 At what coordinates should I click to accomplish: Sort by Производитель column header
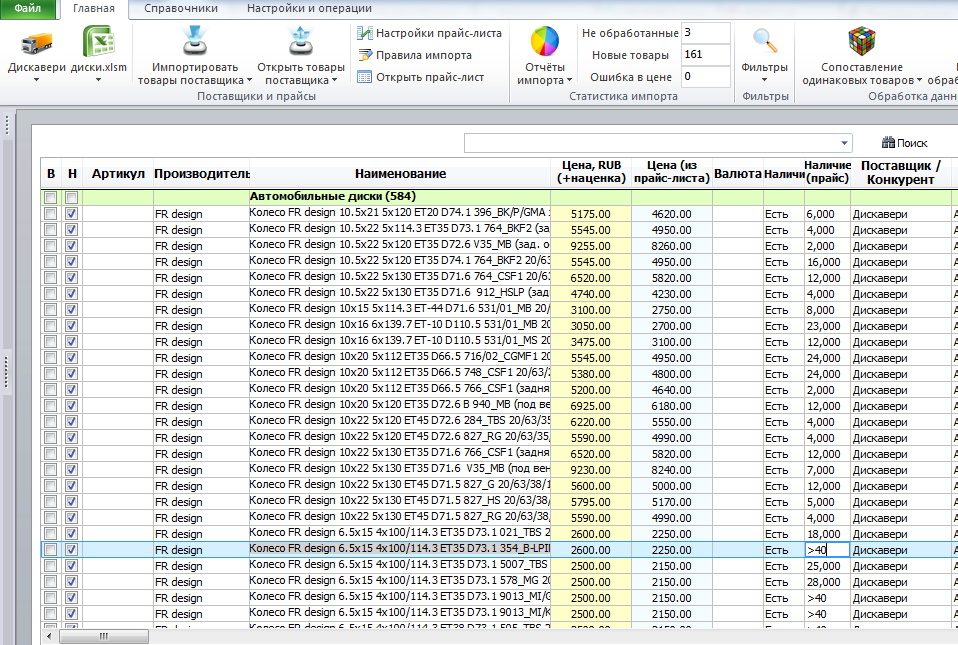[x=202, y=173]
